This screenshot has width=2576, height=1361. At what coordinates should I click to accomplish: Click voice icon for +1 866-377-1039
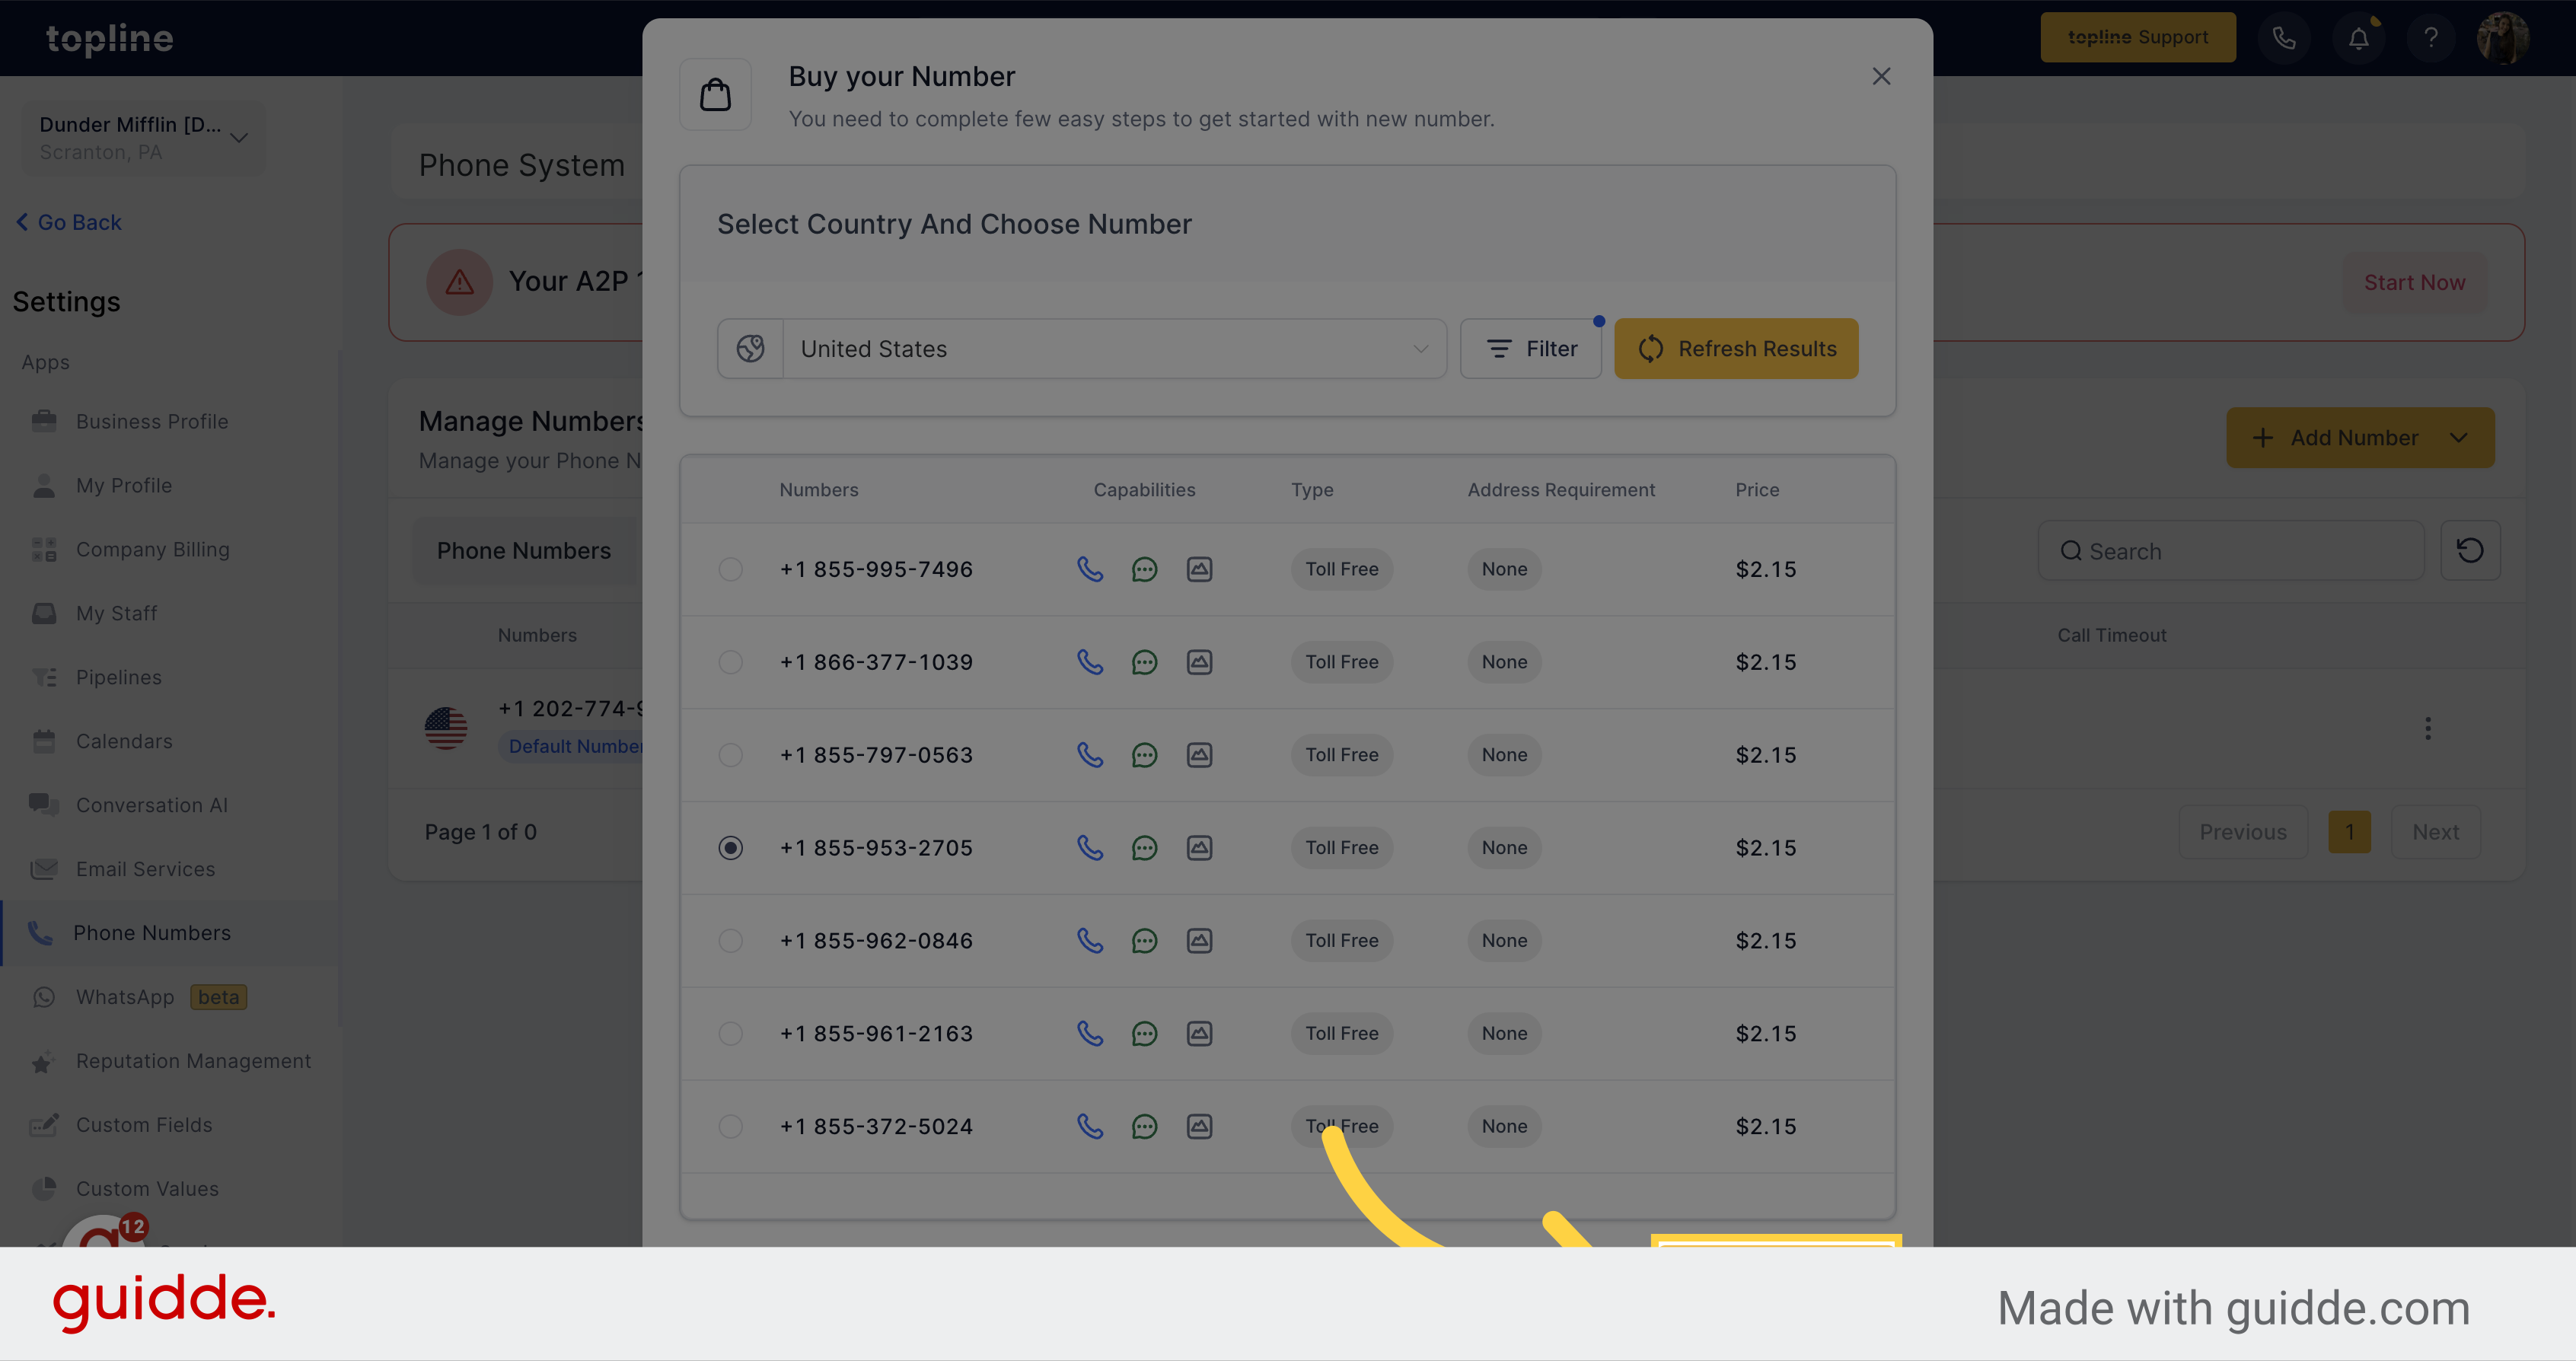click(1090, 662)
